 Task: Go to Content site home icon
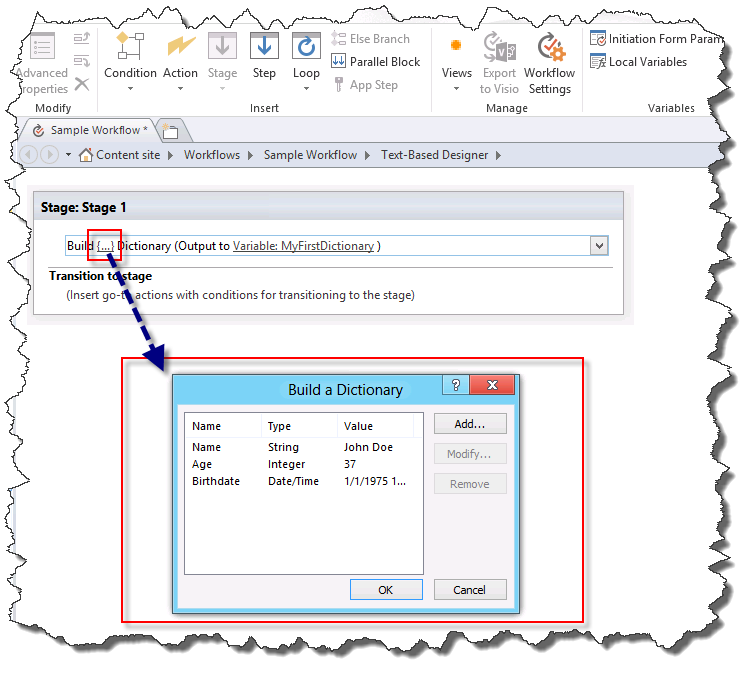pyautogui.click(x=85, y=155)
